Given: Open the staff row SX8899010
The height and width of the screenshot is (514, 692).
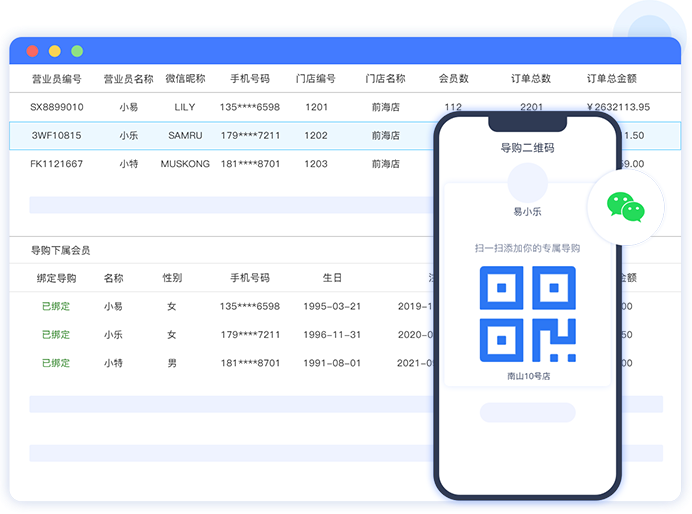Looking at the screenshot, I should [56, 107].
